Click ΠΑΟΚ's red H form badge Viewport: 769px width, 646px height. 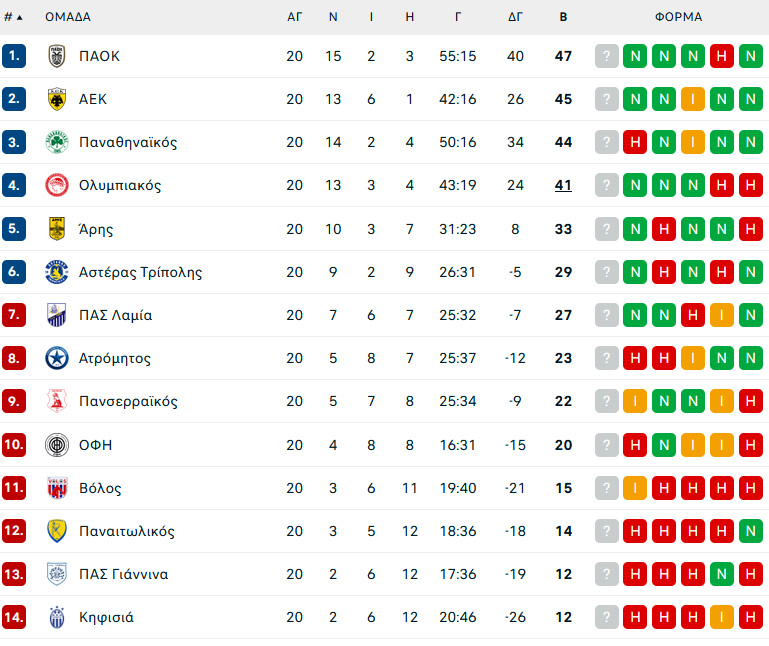click(x=721, y=56)
